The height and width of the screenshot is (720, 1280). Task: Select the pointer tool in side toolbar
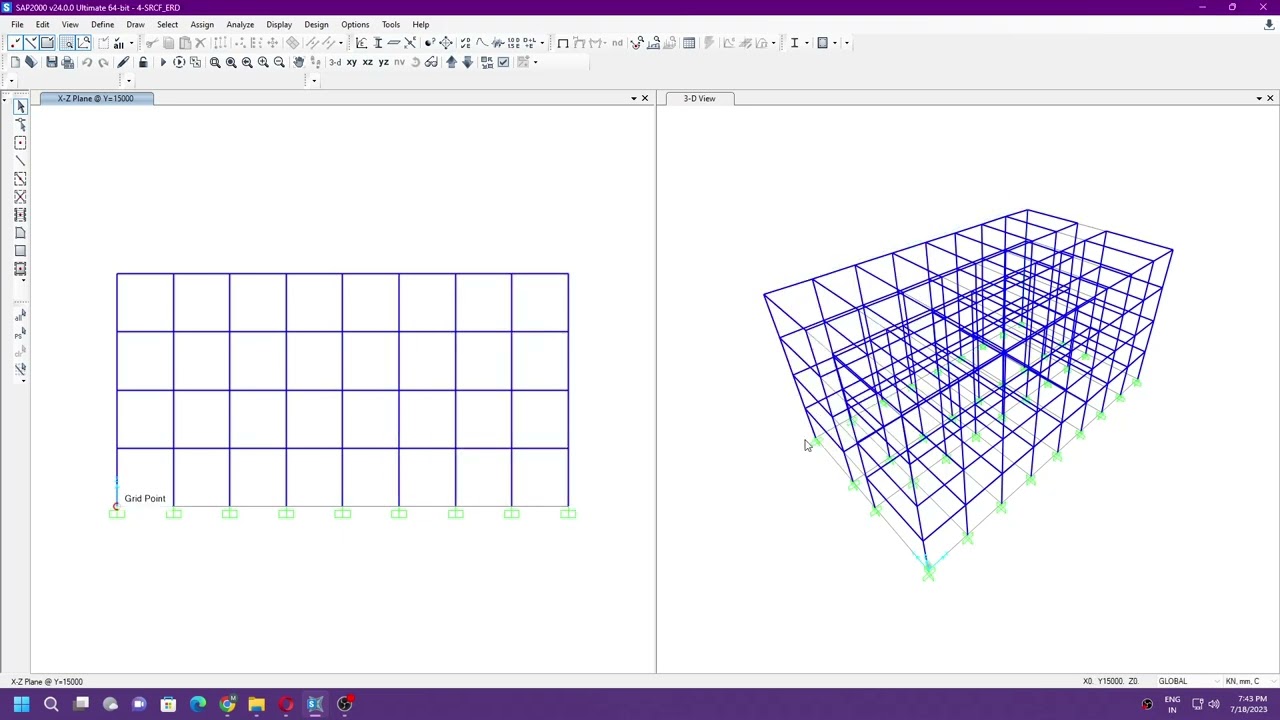point(20,106)
